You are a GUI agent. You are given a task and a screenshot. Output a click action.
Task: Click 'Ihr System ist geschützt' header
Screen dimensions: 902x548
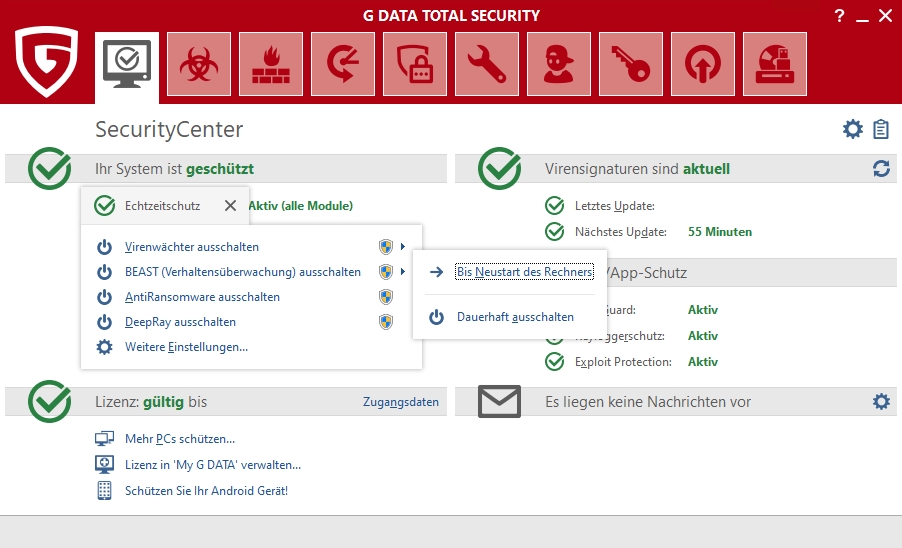tap(174, 168)
